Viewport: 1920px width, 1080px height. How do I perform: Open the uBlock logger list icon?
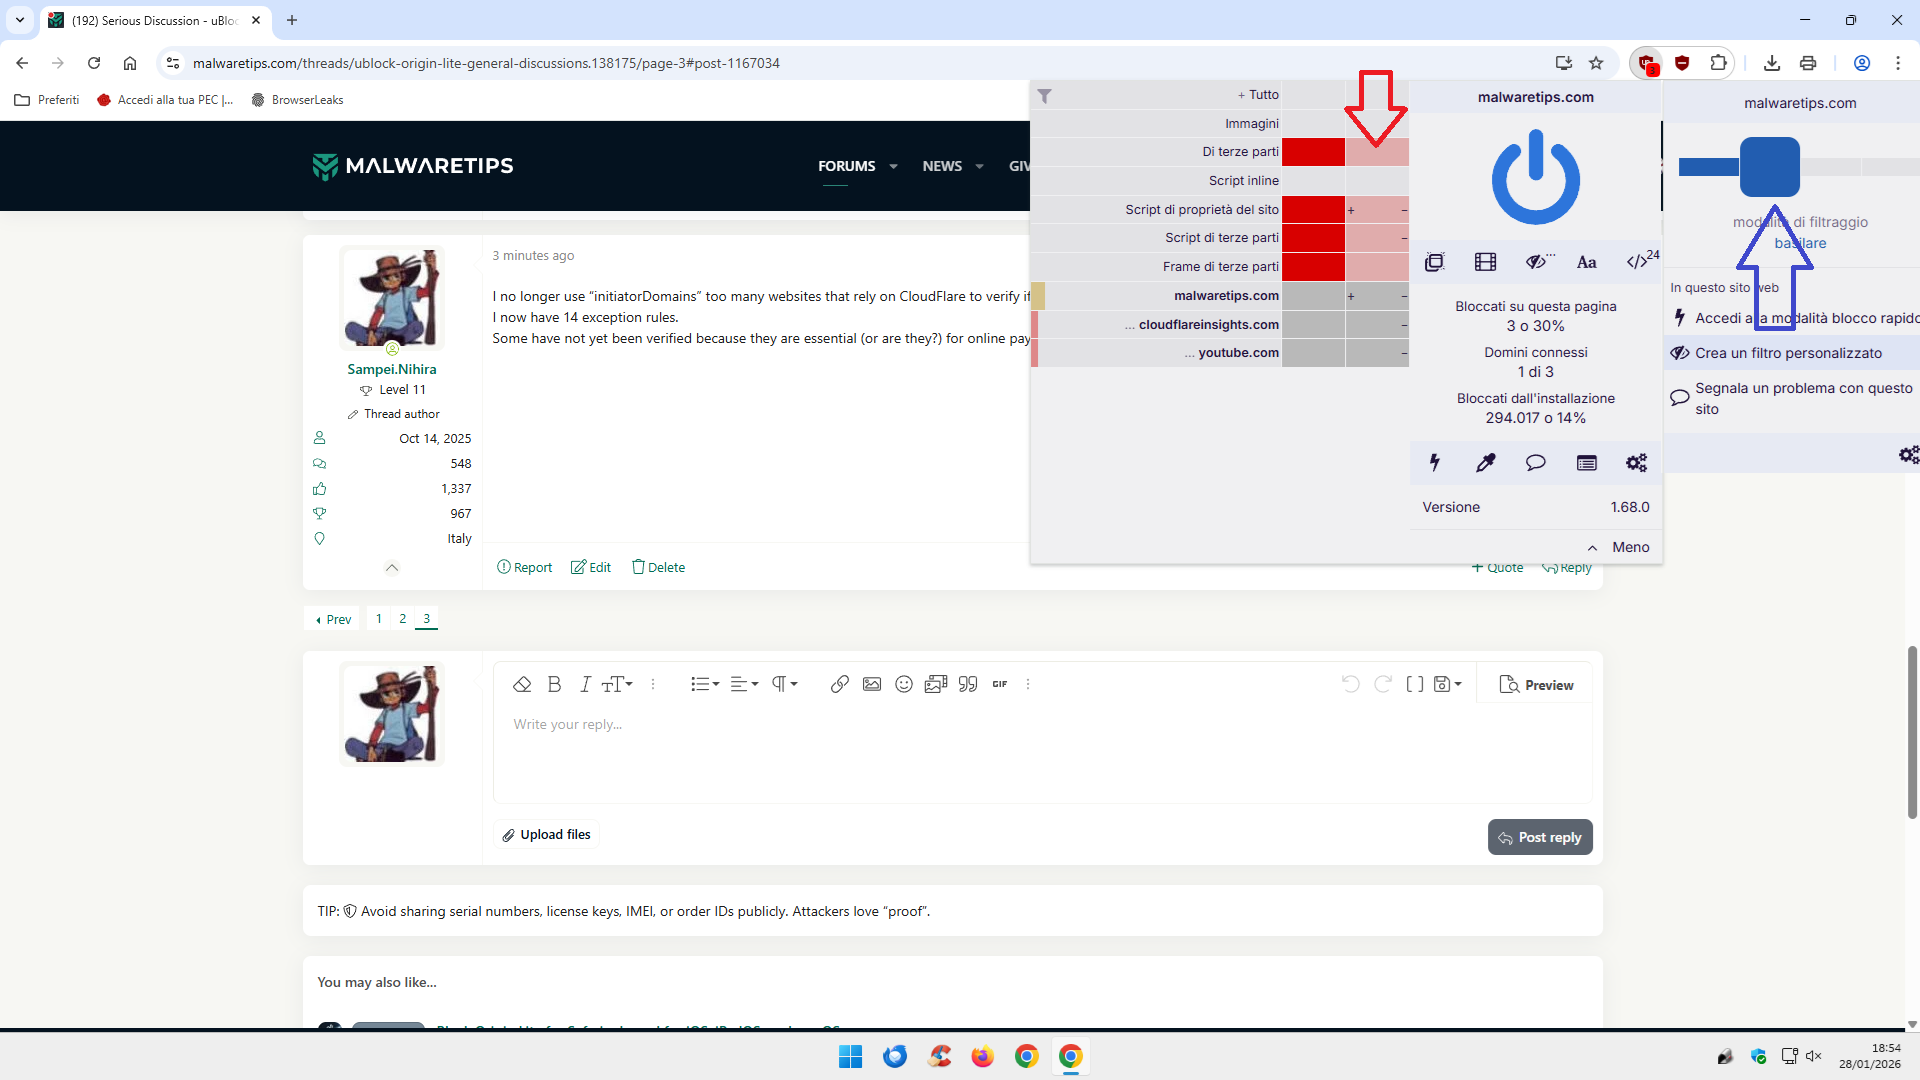click(1586, 463)
